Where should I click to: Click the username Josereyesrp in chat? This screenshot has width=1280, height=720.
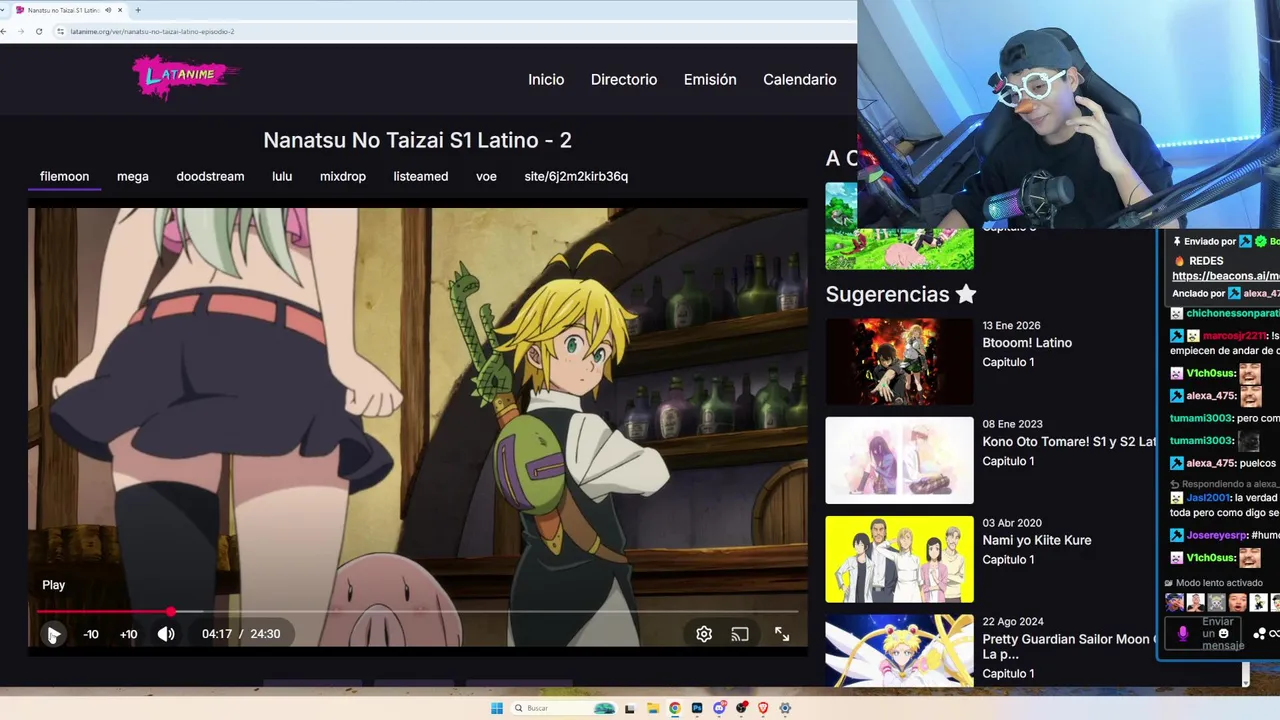tap(1217, 535)
